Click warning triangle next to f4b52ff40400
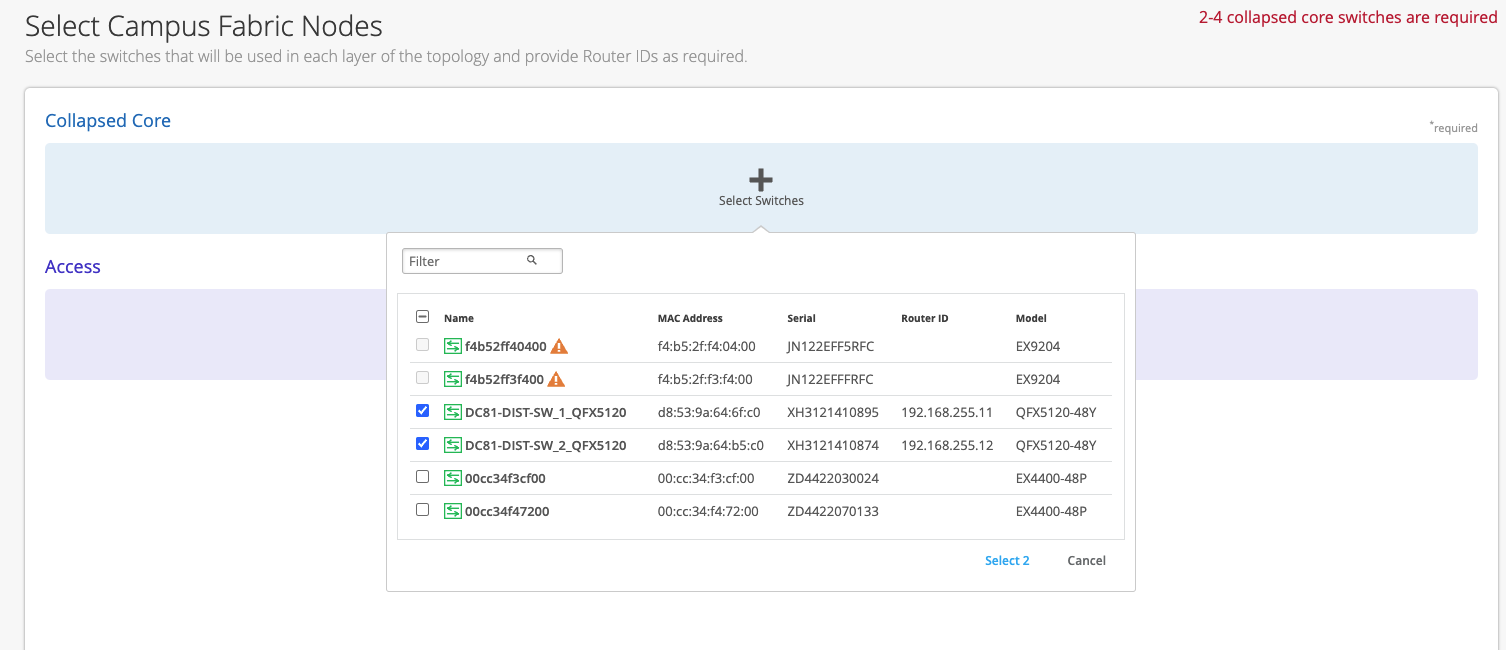The width and height of the screenshot is (1506, 650). 559,347
